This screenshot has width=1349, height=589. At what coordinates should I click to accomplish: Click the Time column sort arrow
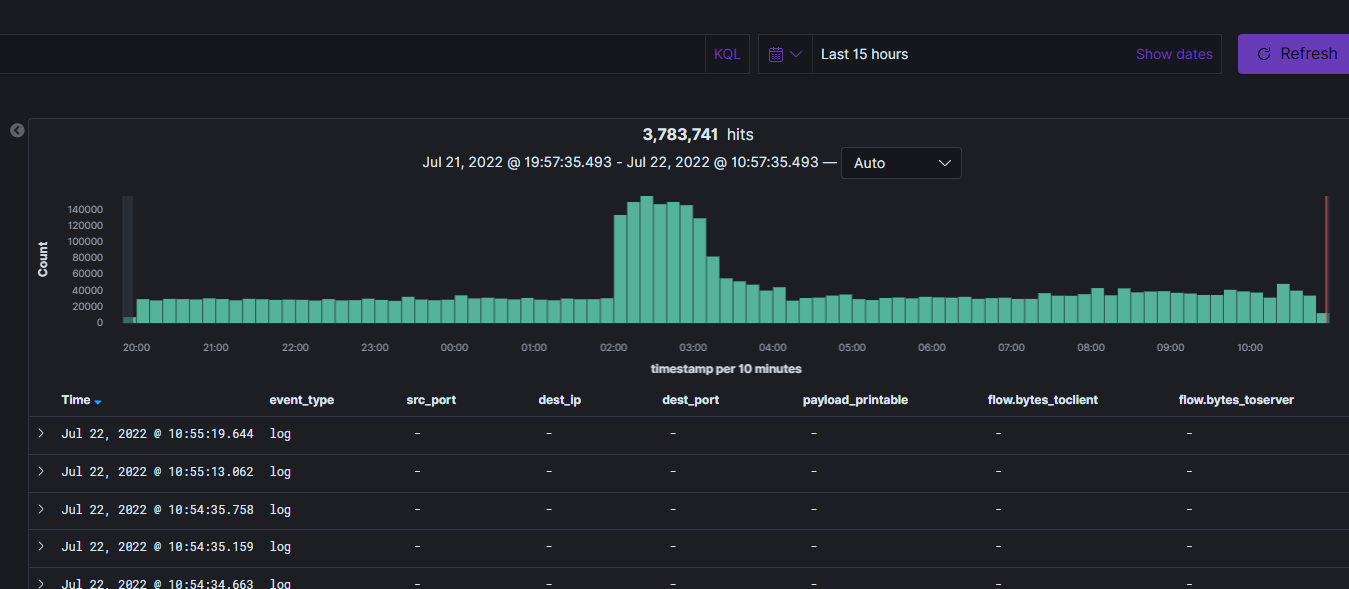[x=98, y=401]
